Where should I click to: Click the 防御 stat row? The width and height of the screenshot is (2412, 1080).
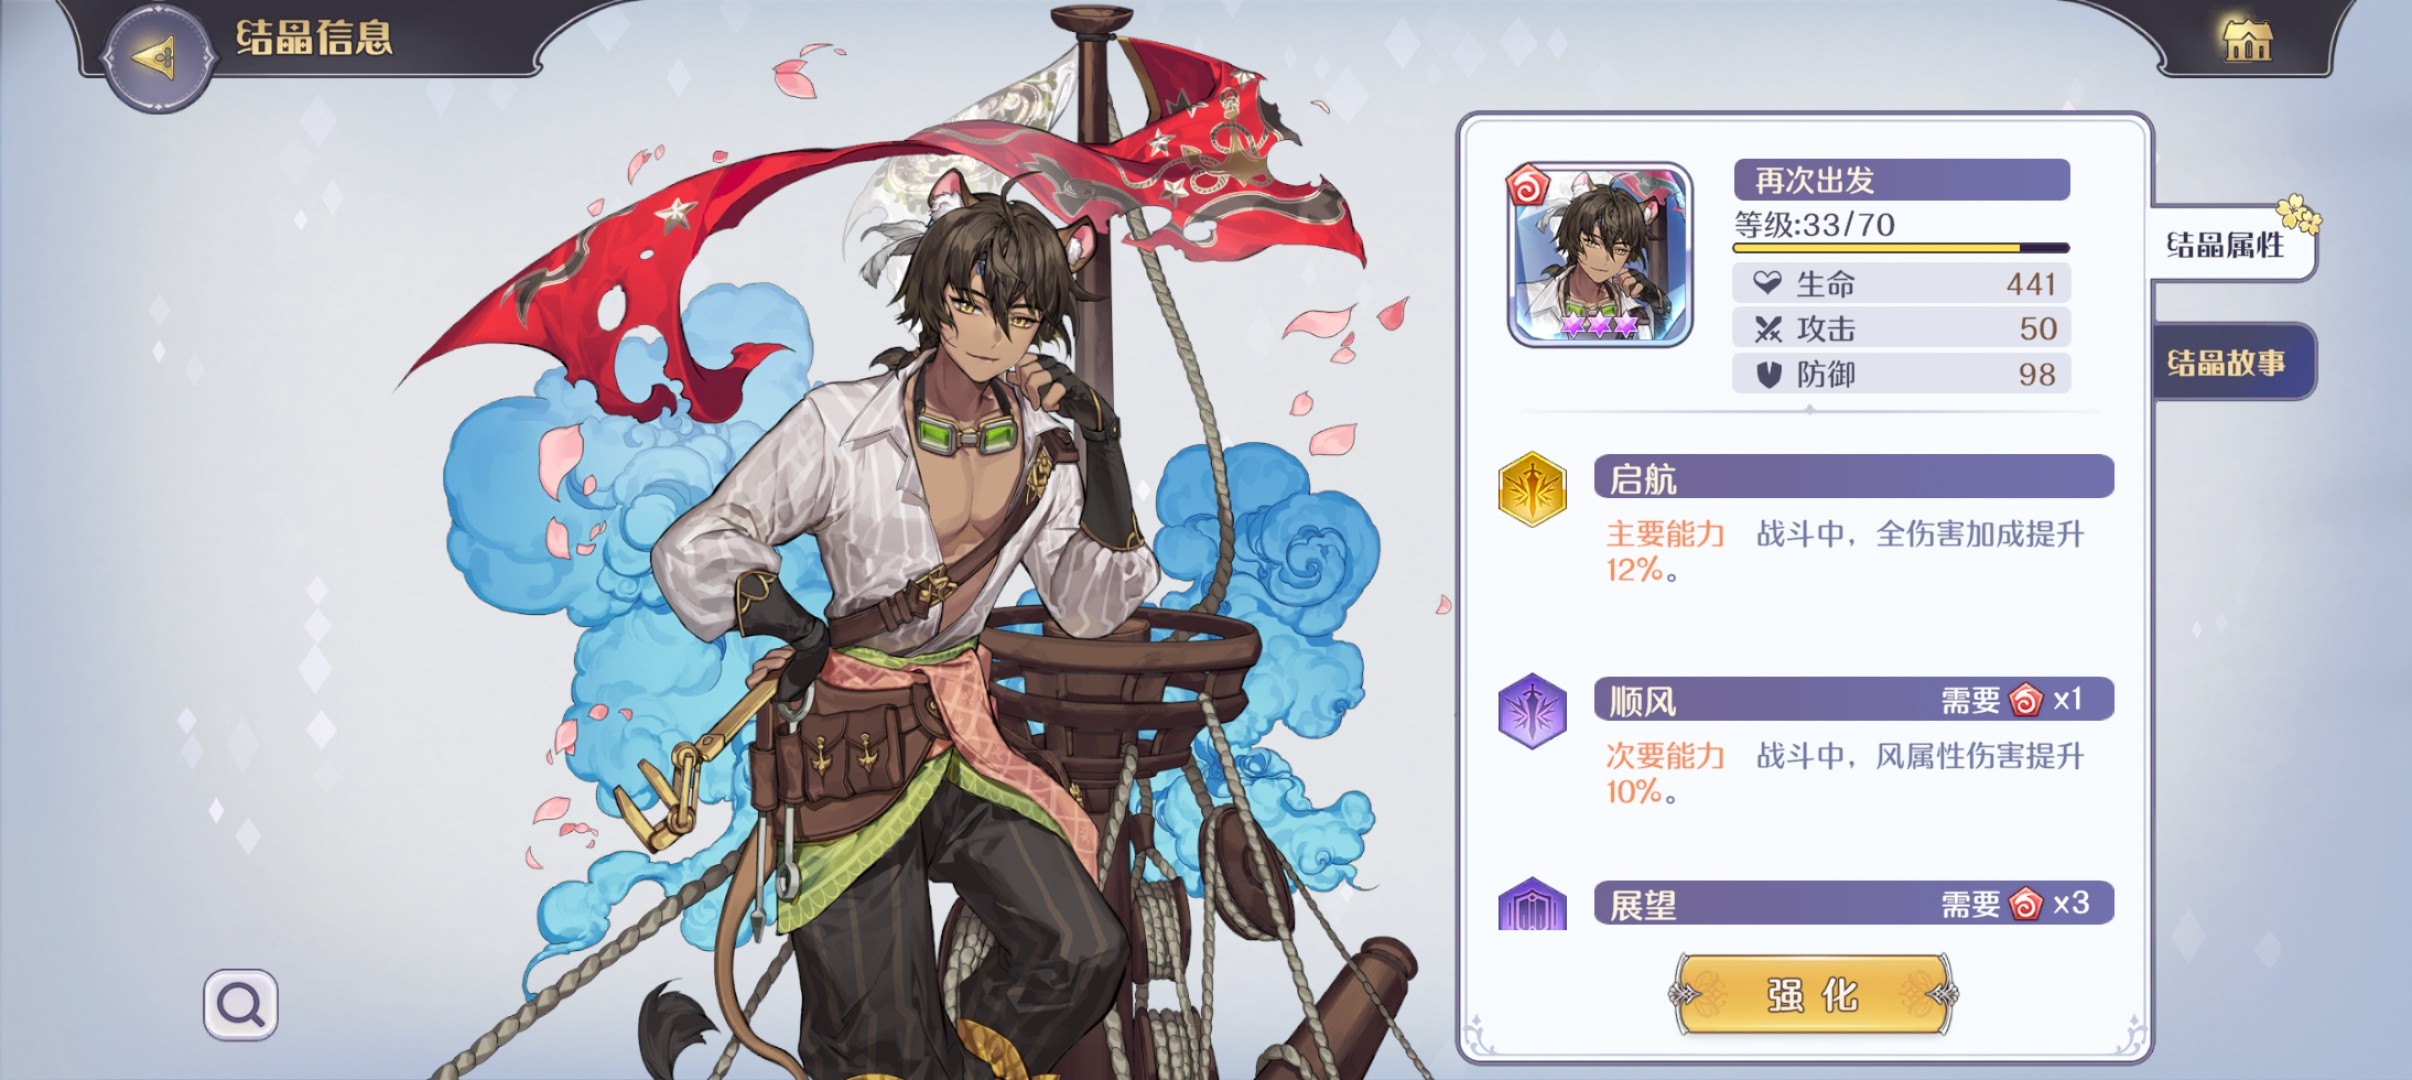[x=1901, y=373]
